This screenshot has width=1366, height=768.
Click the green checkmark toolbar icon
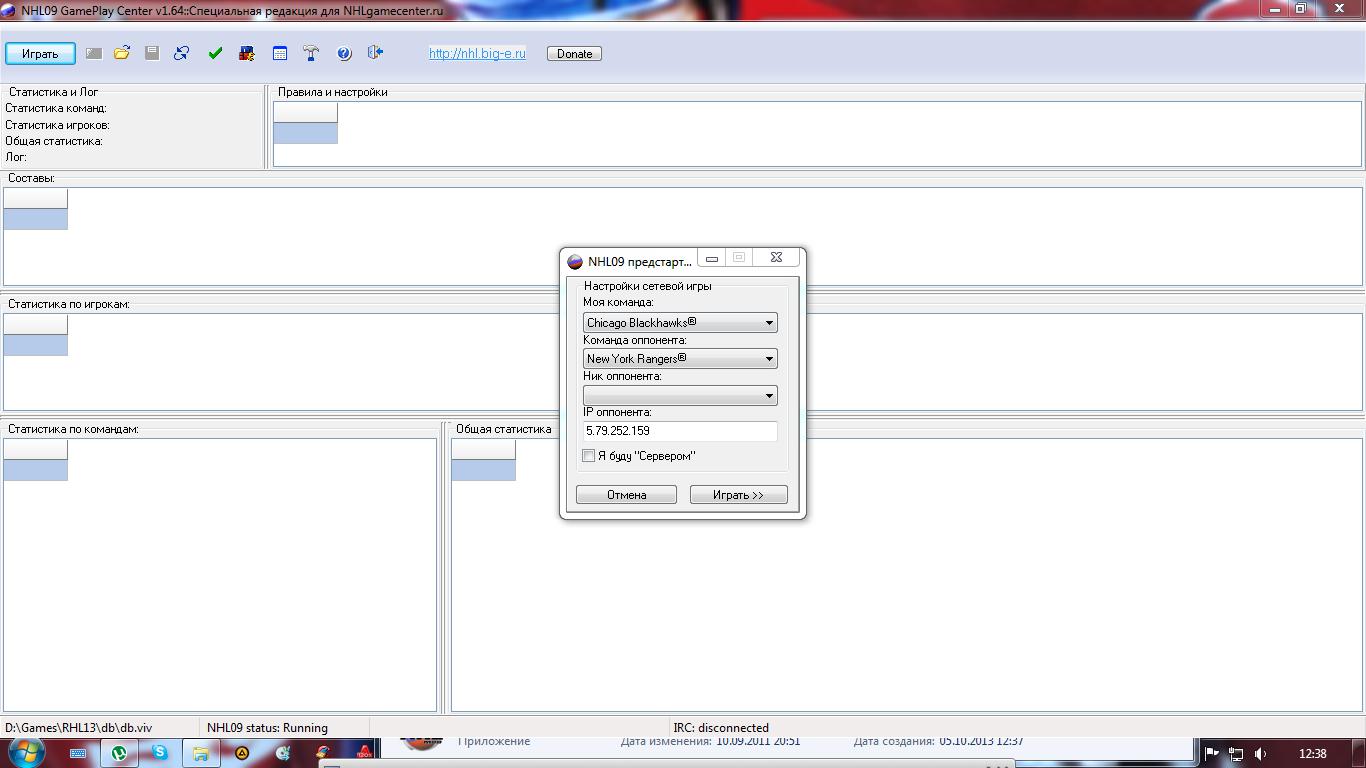tap(215, 53)
